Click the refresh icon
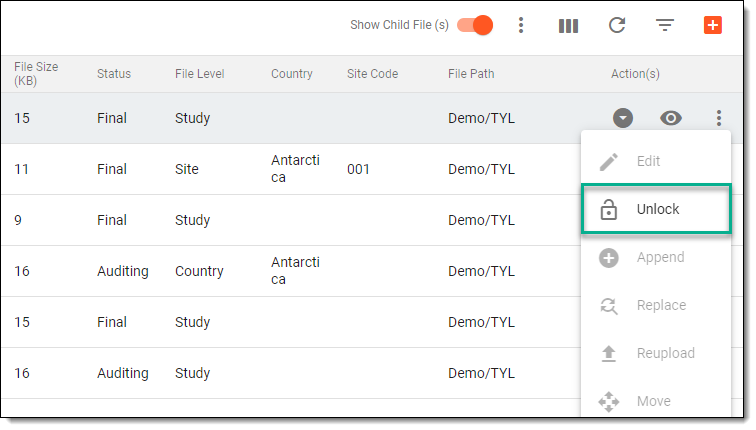The height and width of the screenshot is (430, 756). click(617, 25)
